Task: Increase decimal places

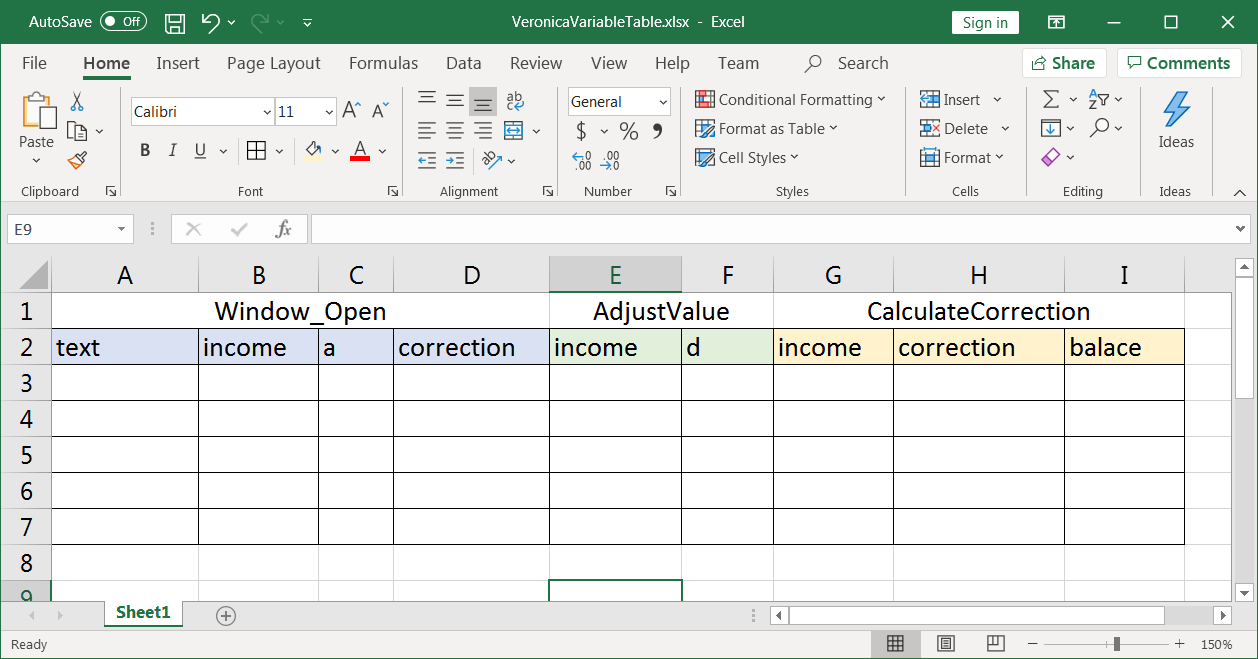Action: pos(582,160)
